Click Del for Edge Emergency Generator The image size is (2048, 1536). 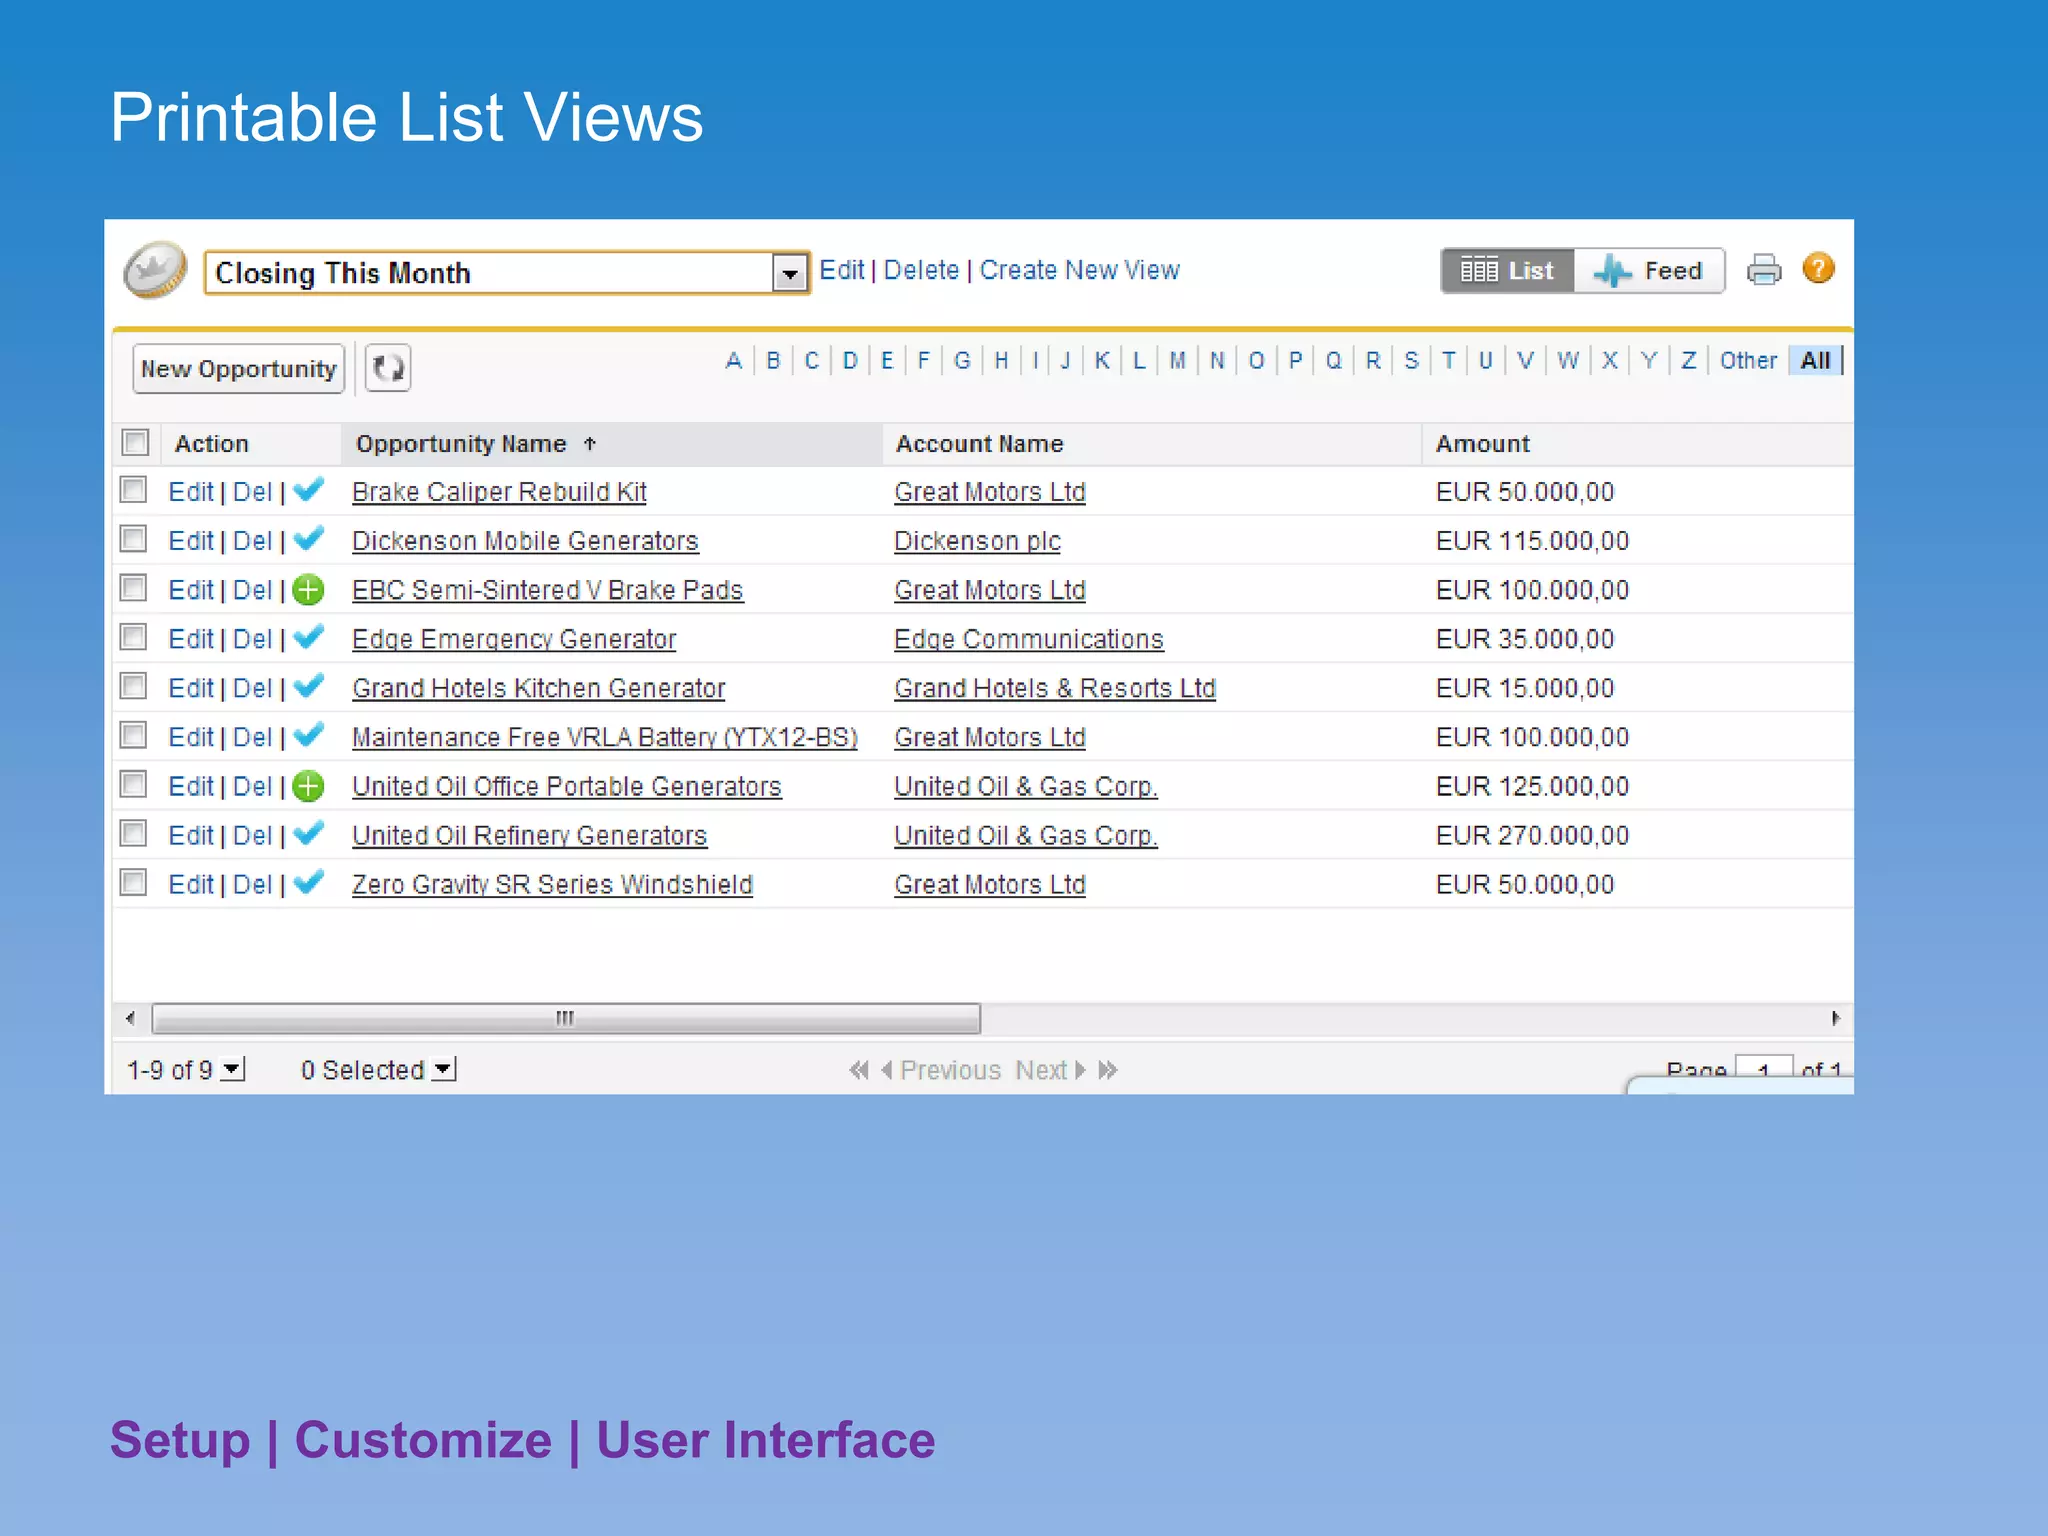click(x=252, y=639)
